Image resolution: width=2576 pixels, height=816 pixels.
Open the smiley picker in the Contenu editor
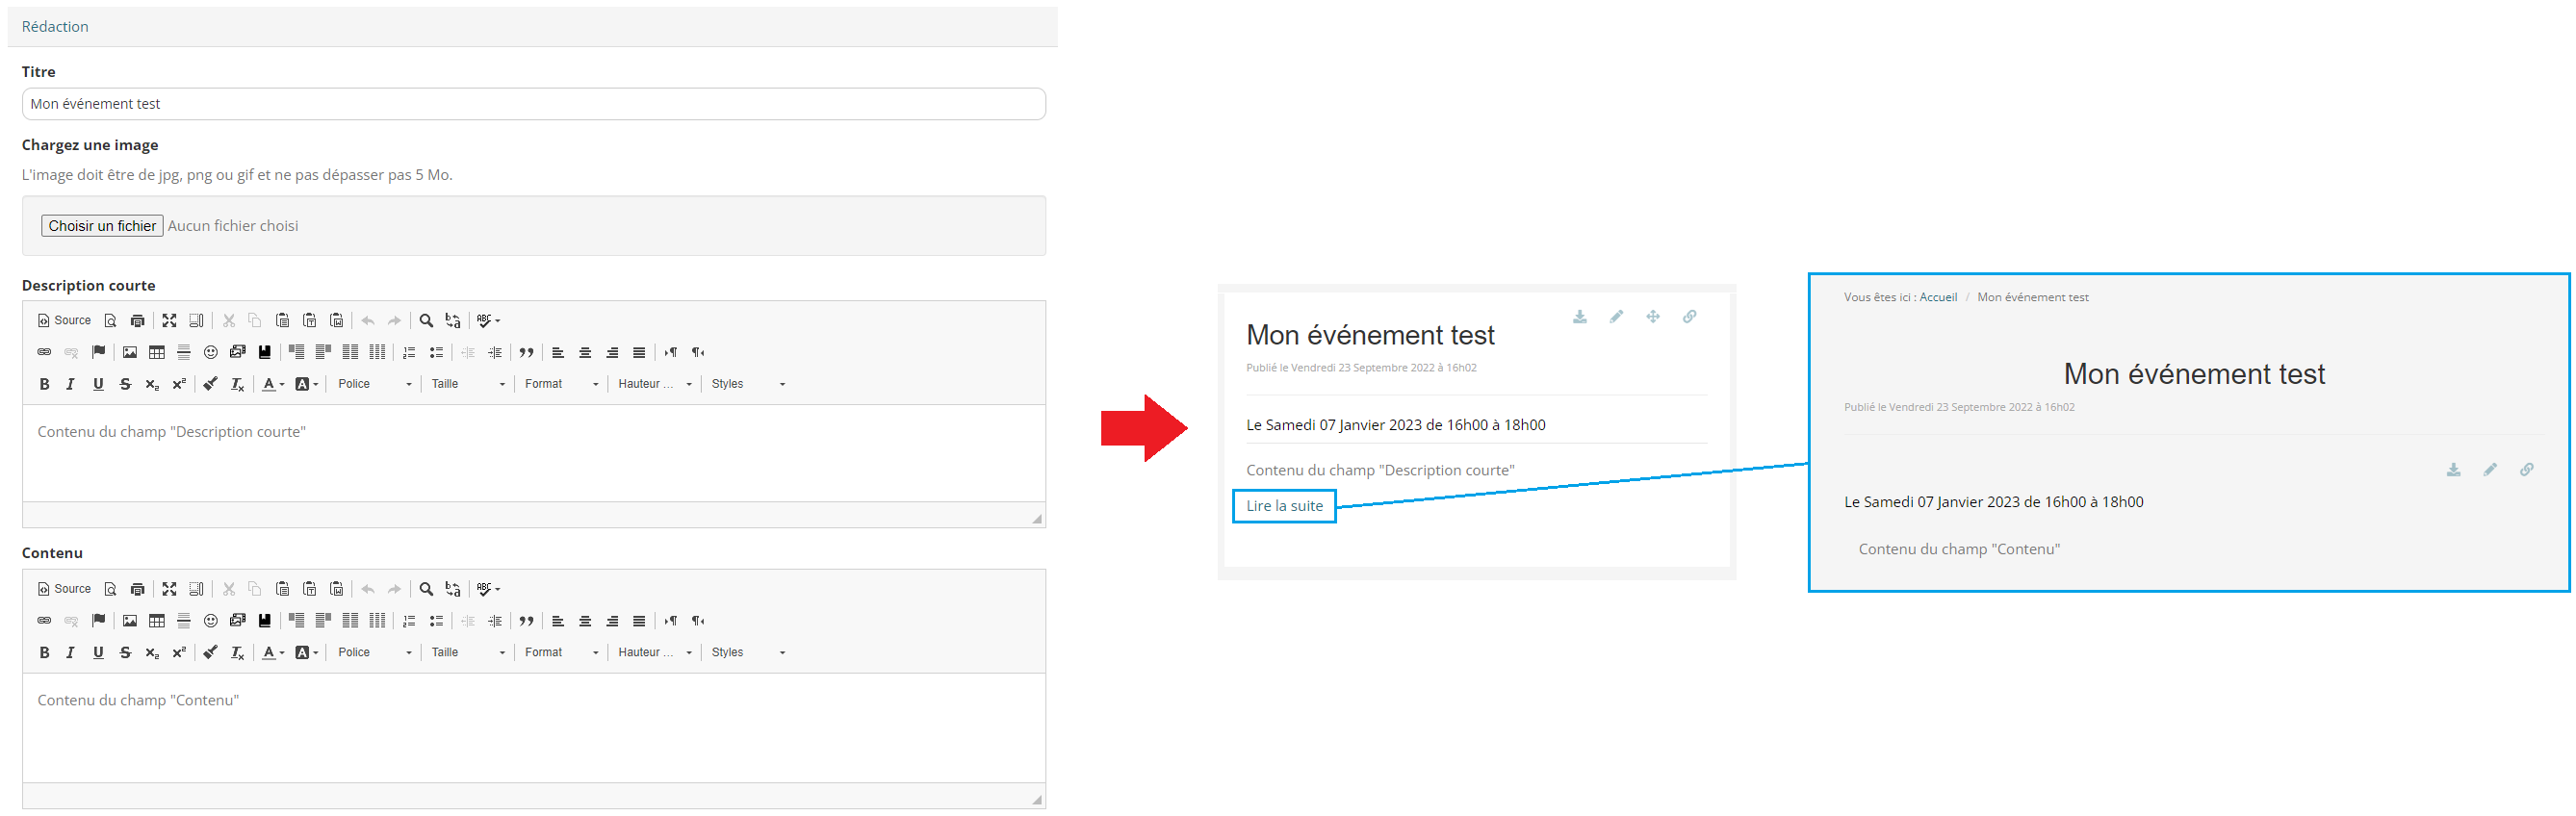pyautogui.click(x=211, y=621)
